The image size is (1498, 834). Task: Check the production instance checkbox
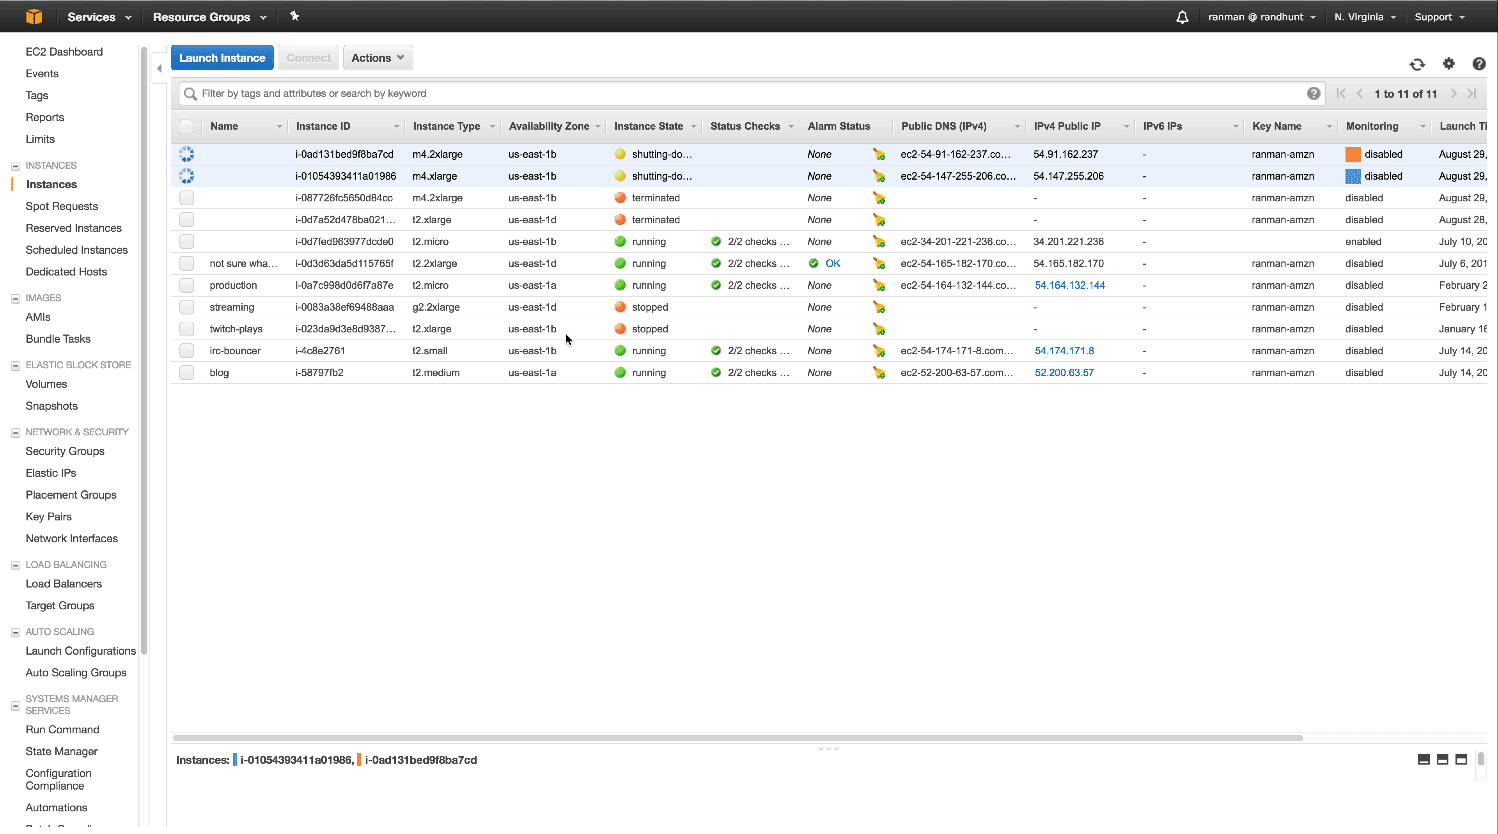[186, 285]
